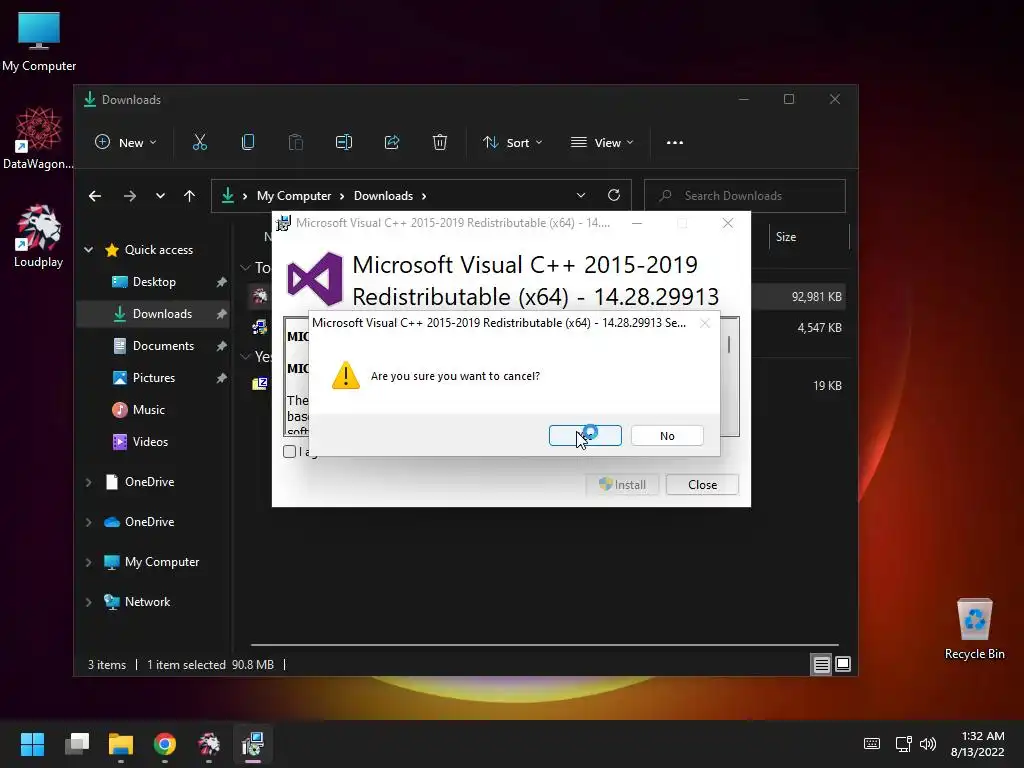Launch Google Chrome from the taskbar
This screenshot has height=768, width=1024.
click(x=165, y=744)
